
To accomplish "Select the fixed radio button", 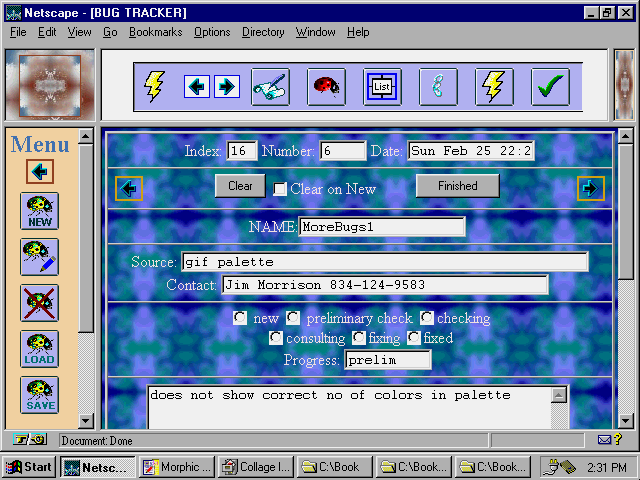I will click(x=414, y=338).
